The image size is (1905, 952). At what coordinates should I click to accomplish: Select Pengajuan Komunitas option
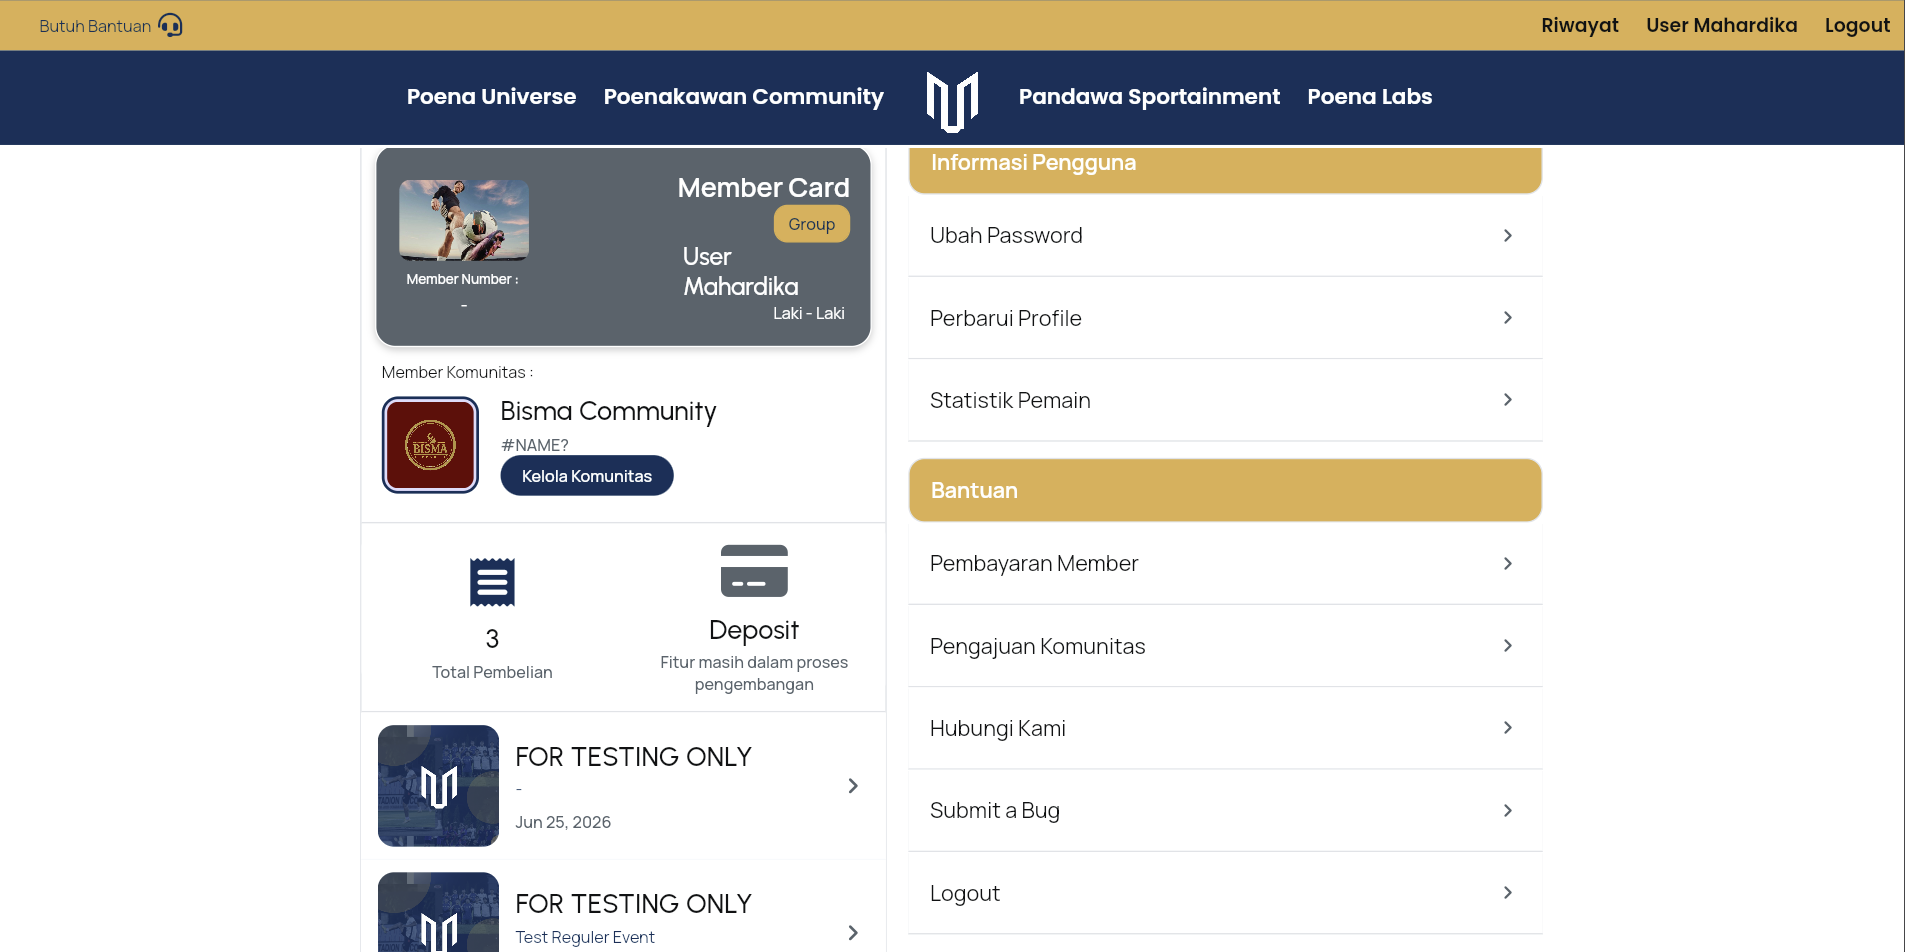click(x=1225, y=646)
